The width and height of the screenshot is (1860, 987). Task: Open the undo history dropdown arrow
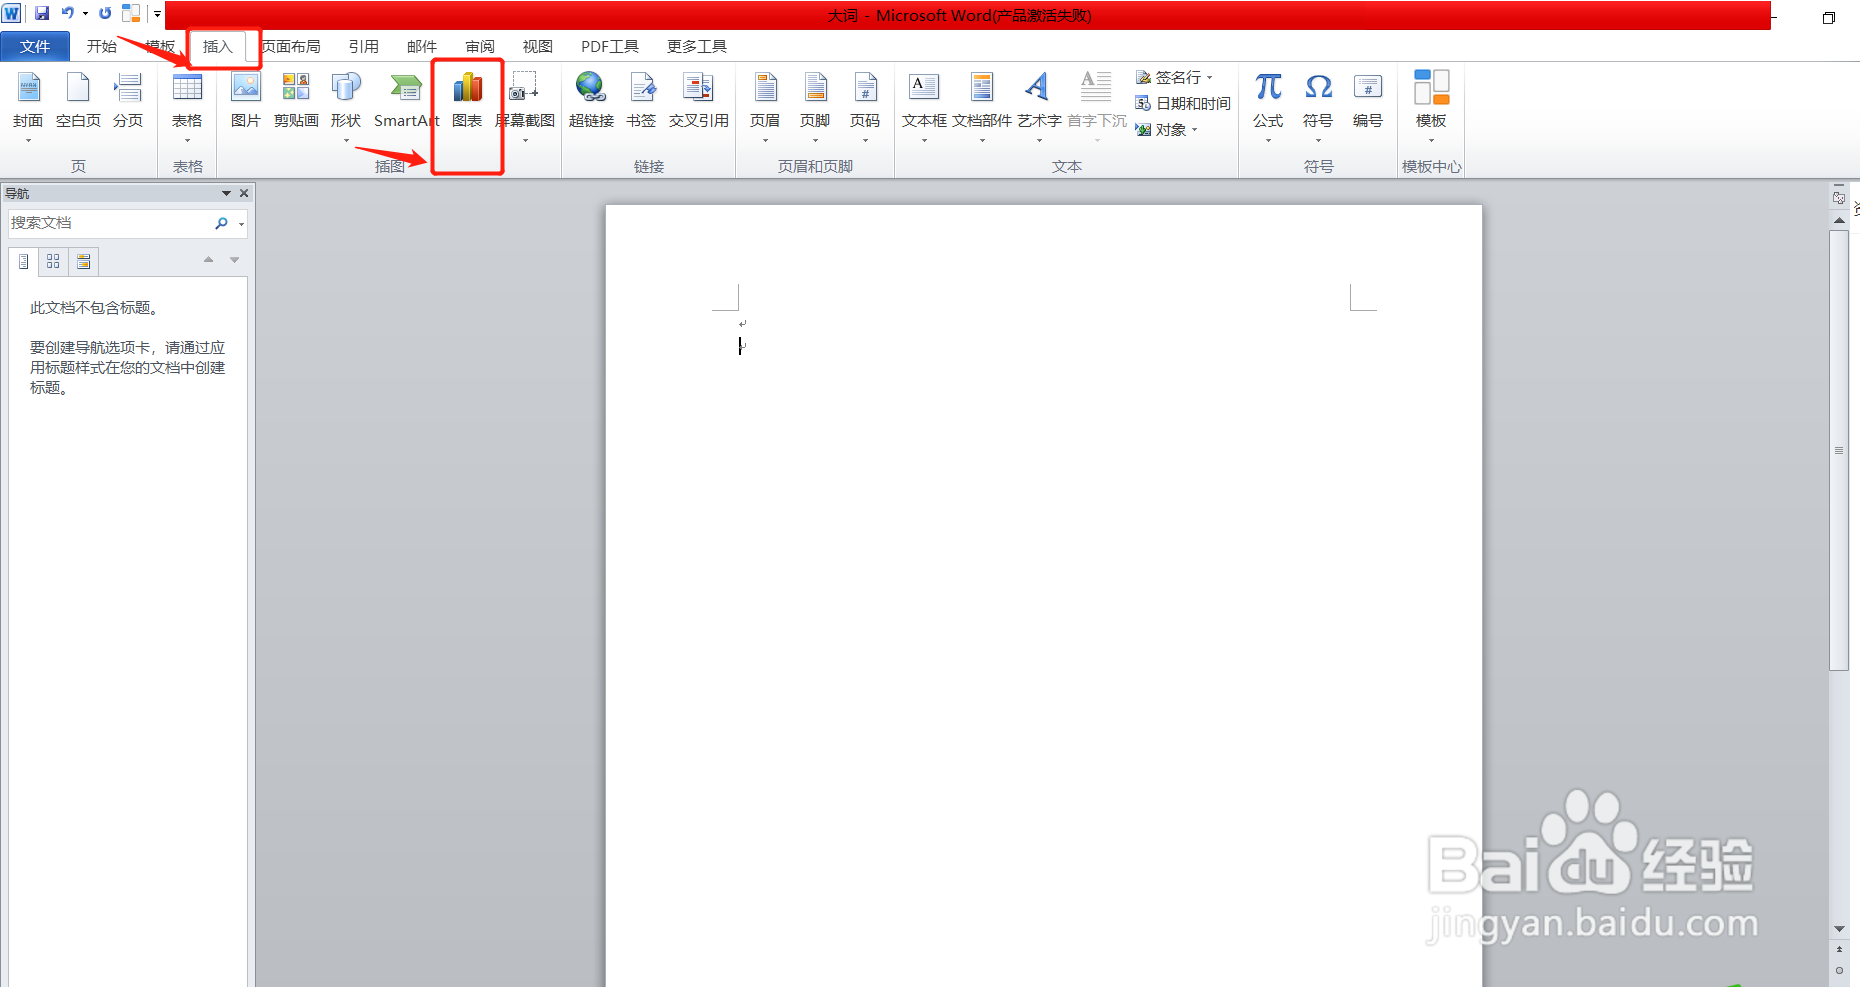pos(85,14)
